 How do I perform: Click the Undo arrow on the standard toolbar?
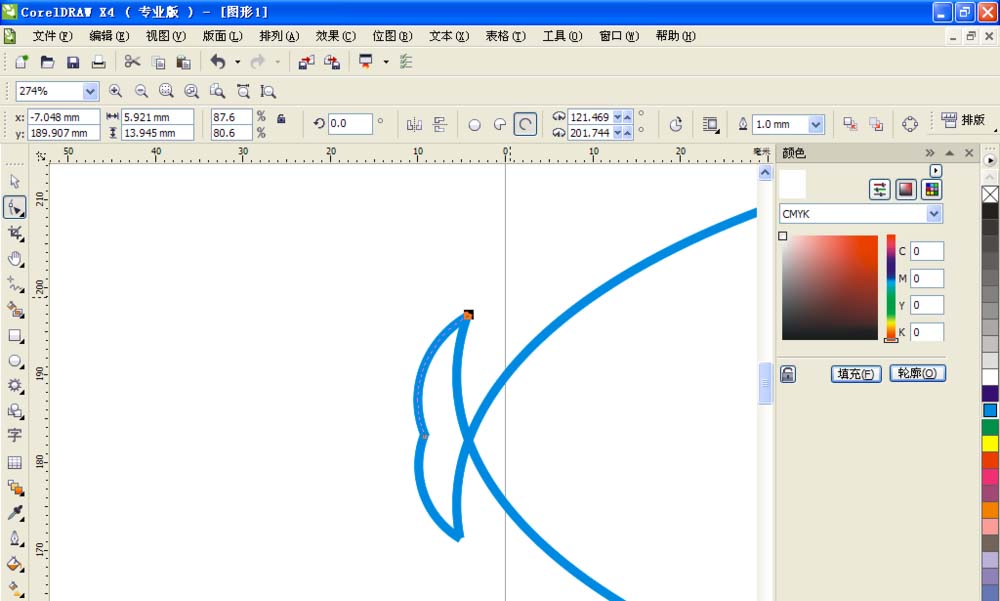[x=218, y=61]
